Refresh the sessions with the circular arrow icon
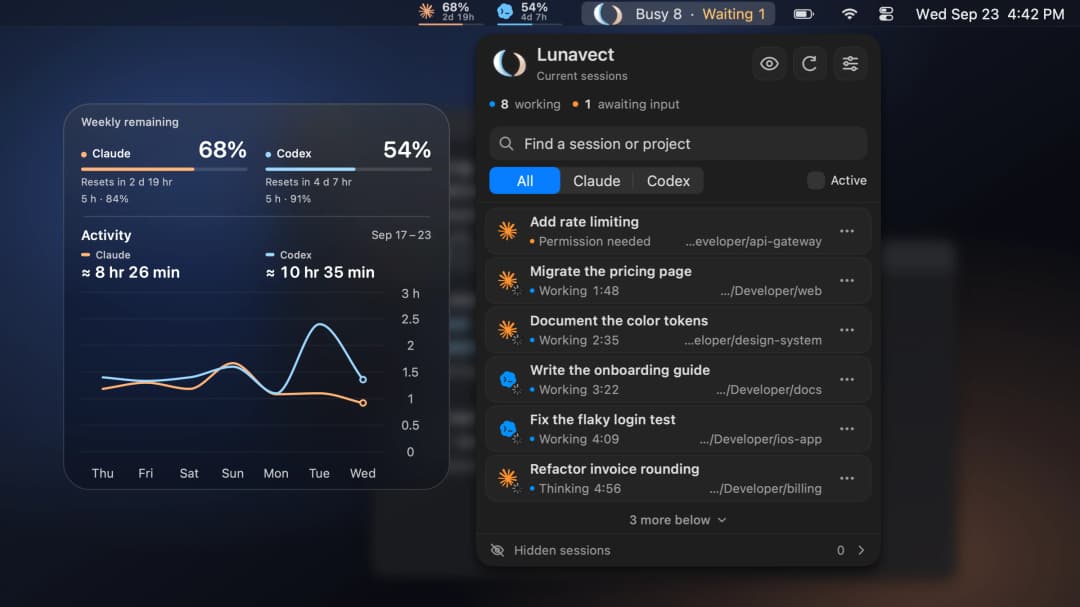 pos(809,64)
